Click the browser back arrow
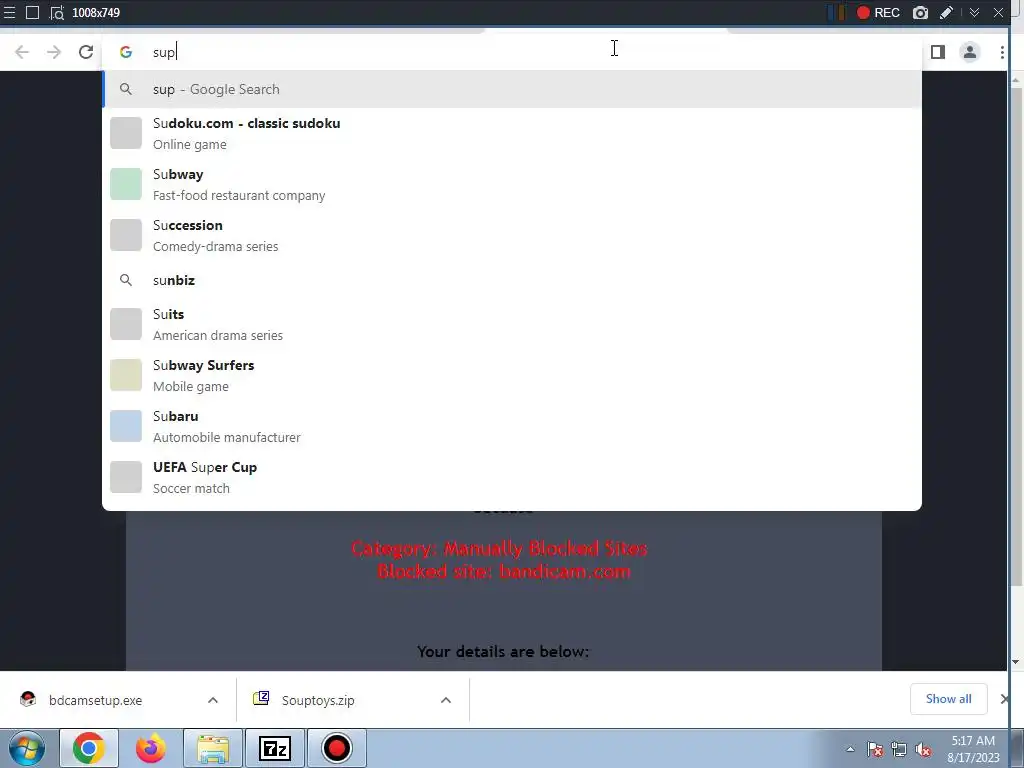Viewport: 1024px width, 768px height. (22, 52)
